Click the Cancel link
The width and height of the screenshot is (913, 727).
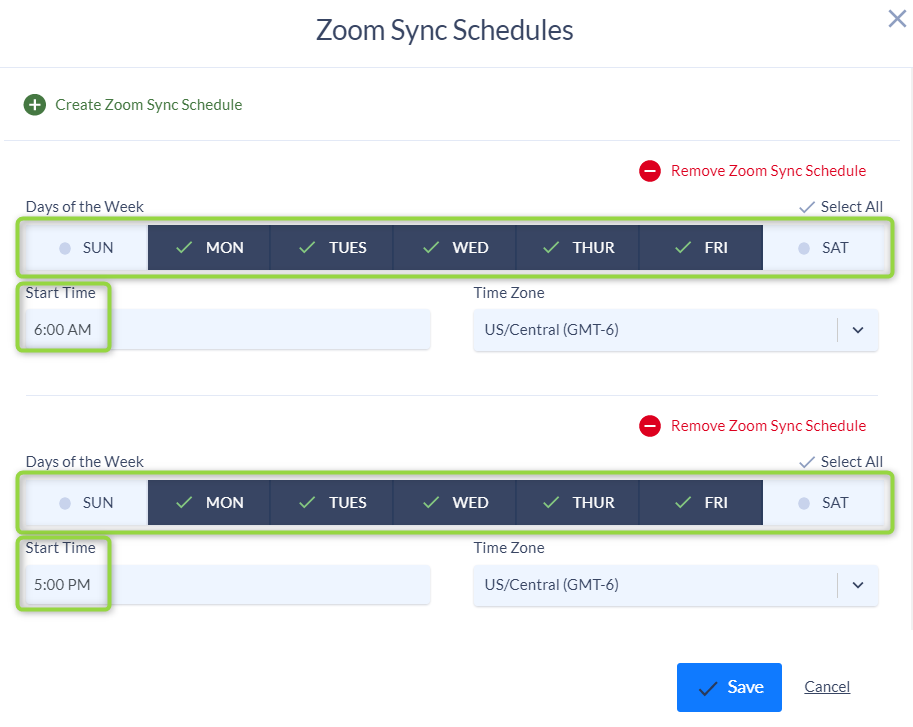[827, 687]
